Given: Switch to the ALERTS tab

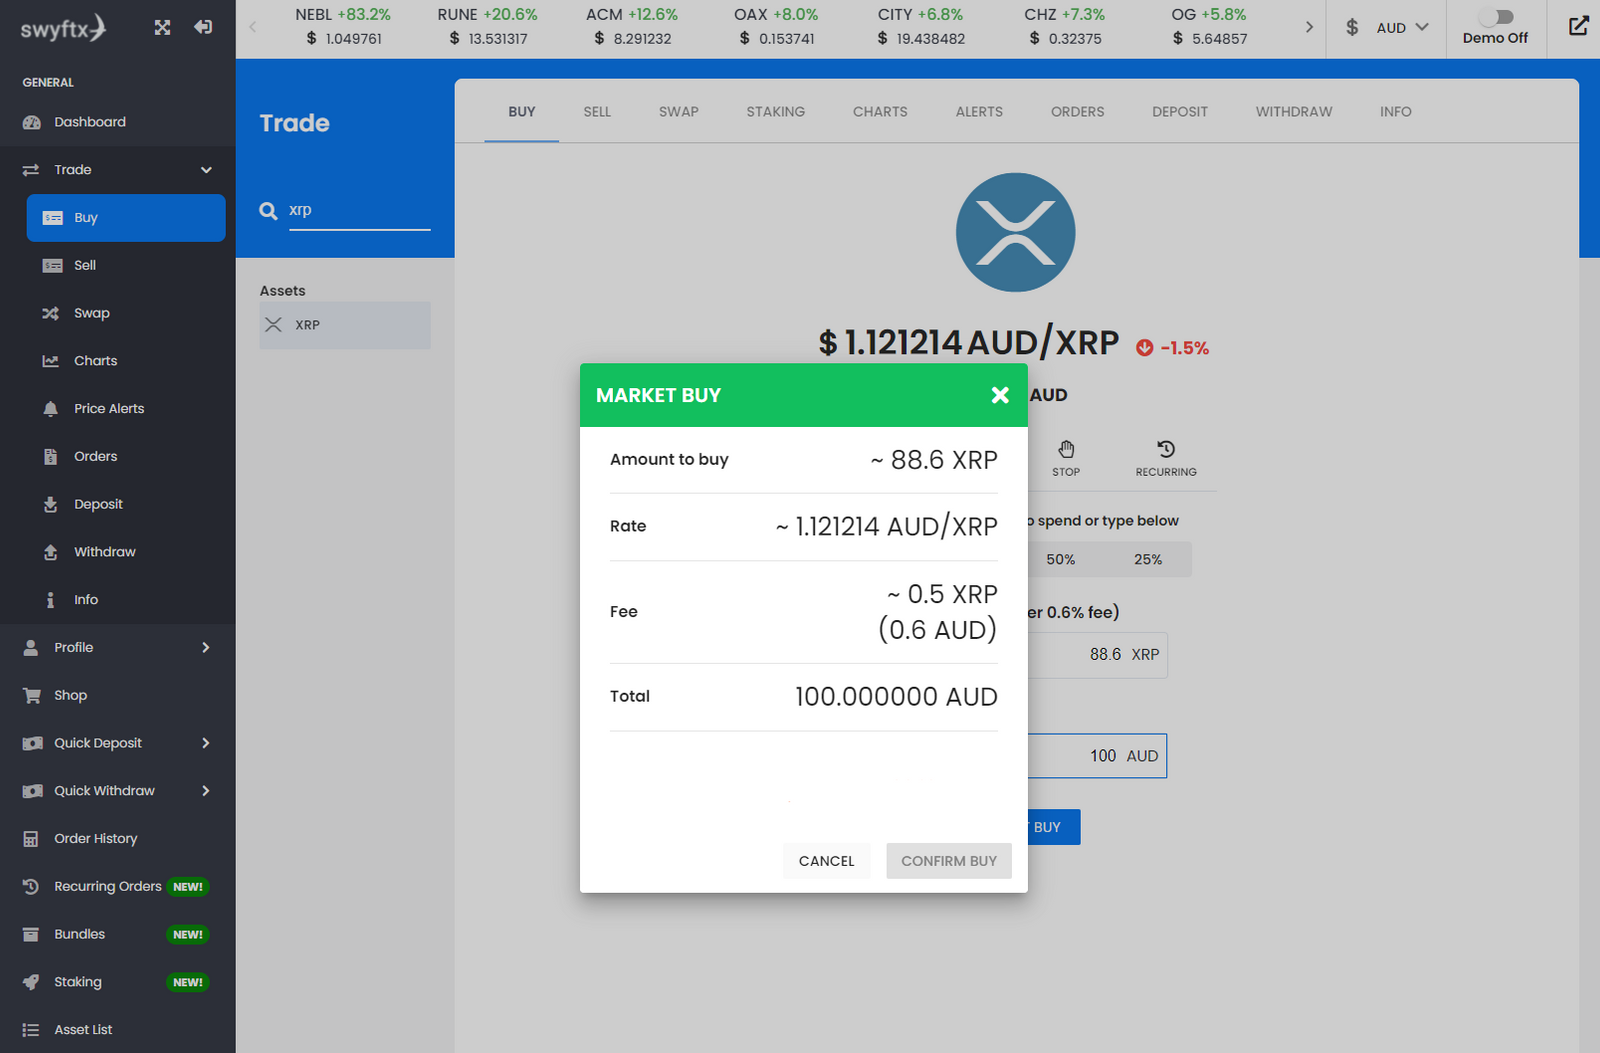Looking at the screenshot, I should point(979,112).
